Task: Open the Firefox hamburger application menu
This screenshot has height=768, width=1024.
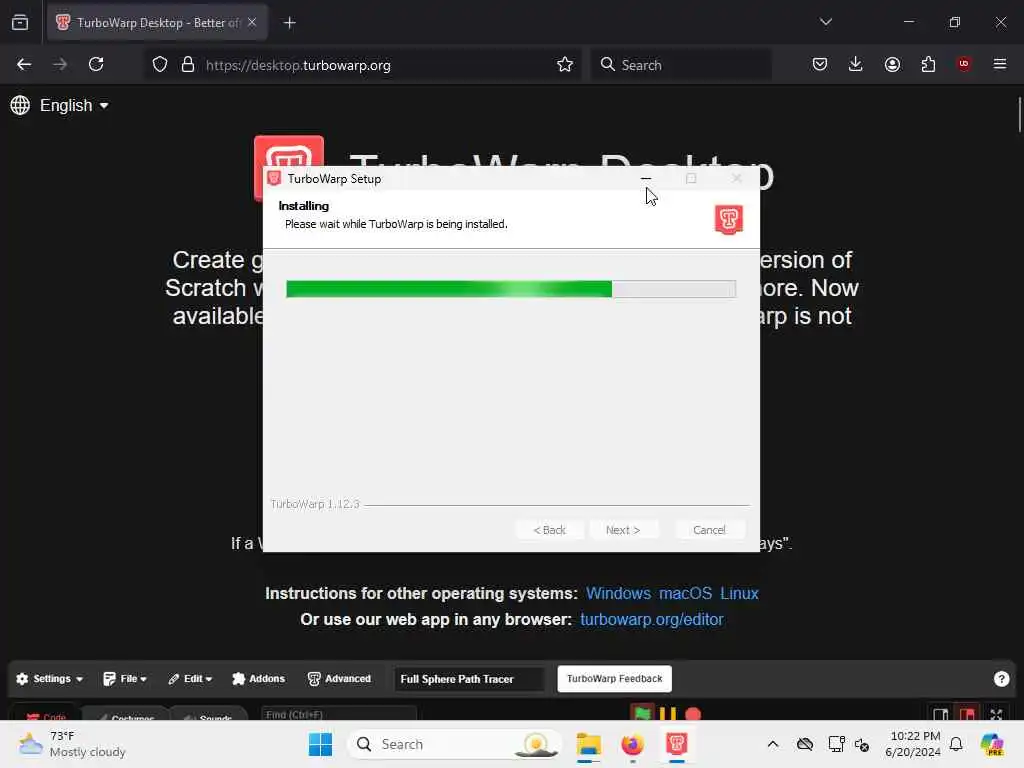Action: (1000, 64)
